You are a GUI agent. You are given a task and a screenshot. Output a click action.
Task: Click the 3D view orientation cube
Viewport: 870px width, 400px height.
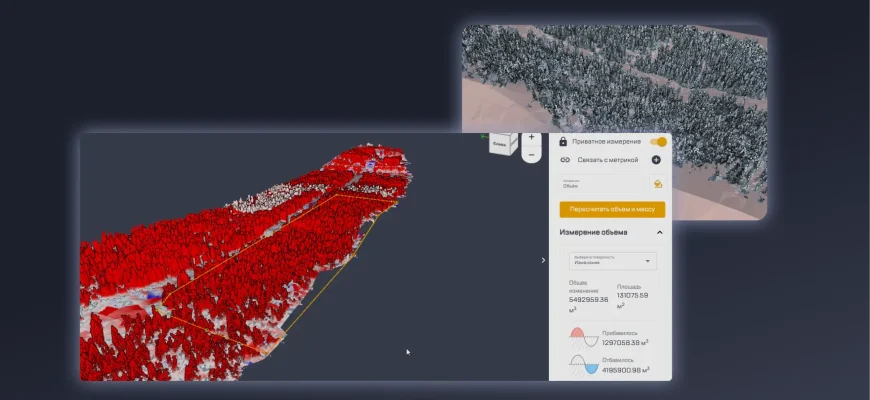coord(502,144)
